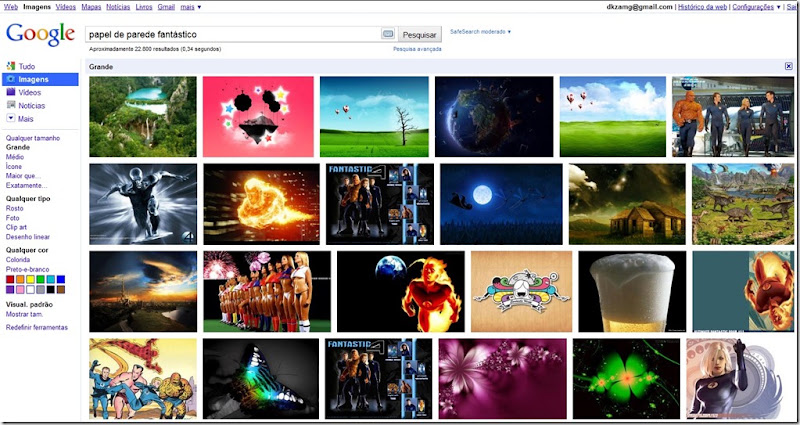Pick the orange color swatch
The width and height of the screenshot is (800, 425).
coord(20,279)
